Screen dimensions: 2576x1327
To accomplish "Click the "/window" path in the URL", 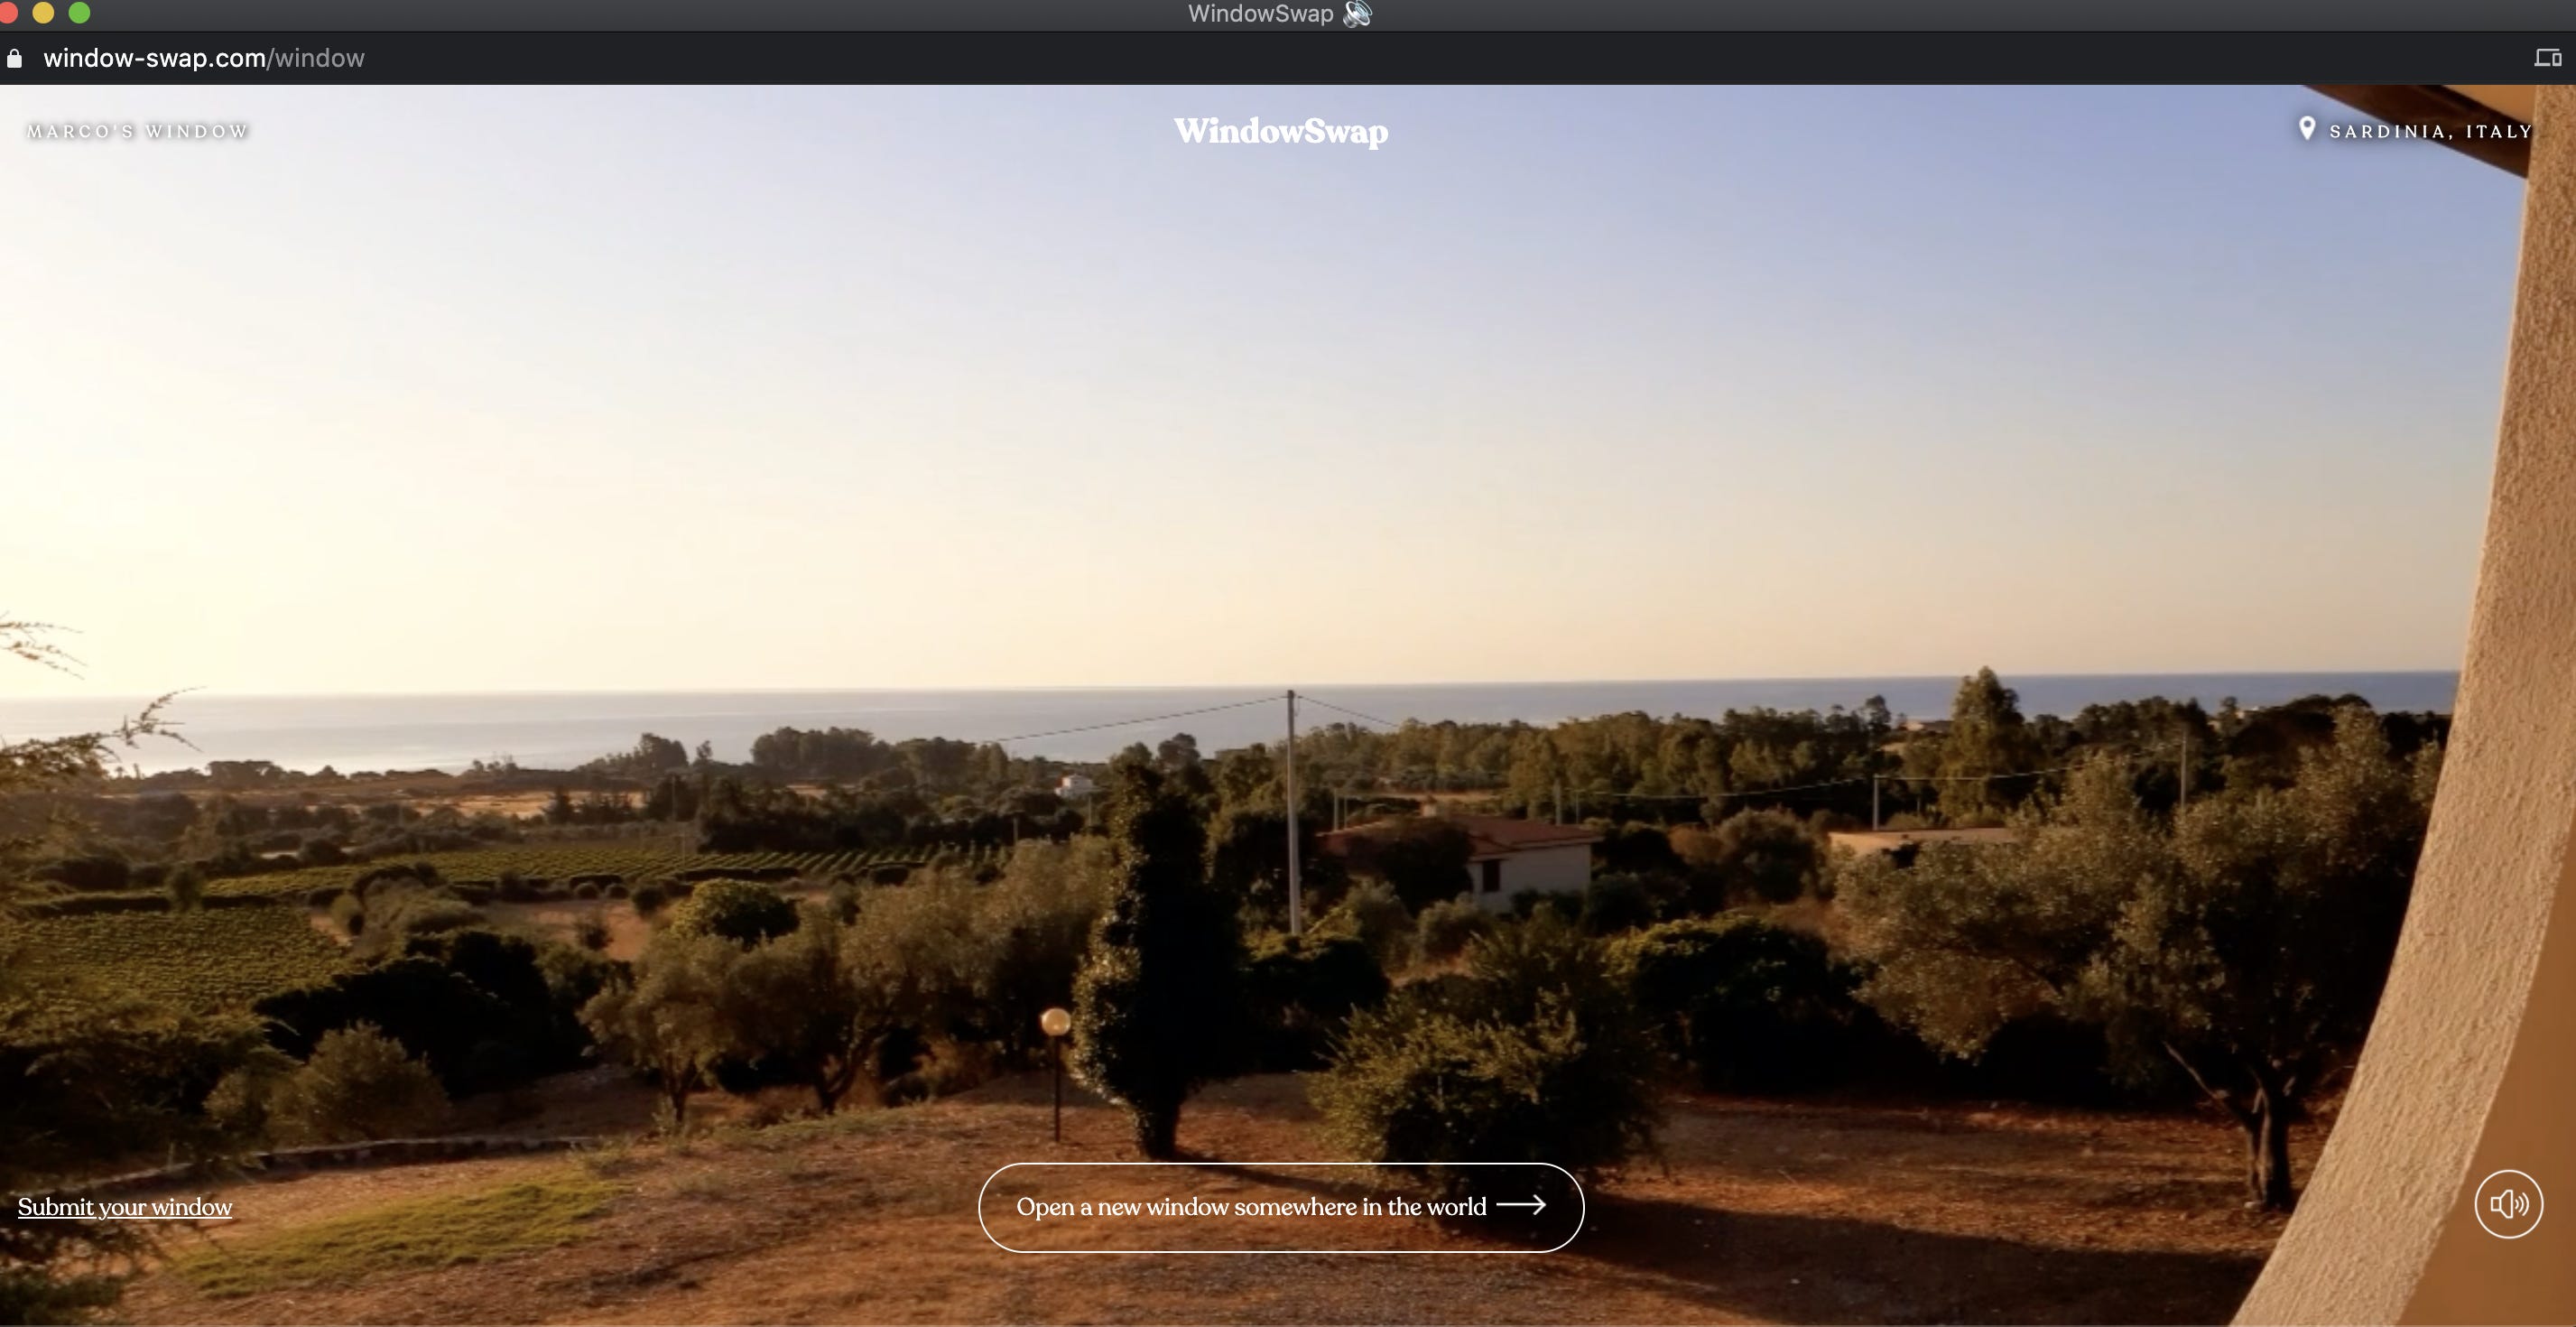I will [x=317, y=58].
